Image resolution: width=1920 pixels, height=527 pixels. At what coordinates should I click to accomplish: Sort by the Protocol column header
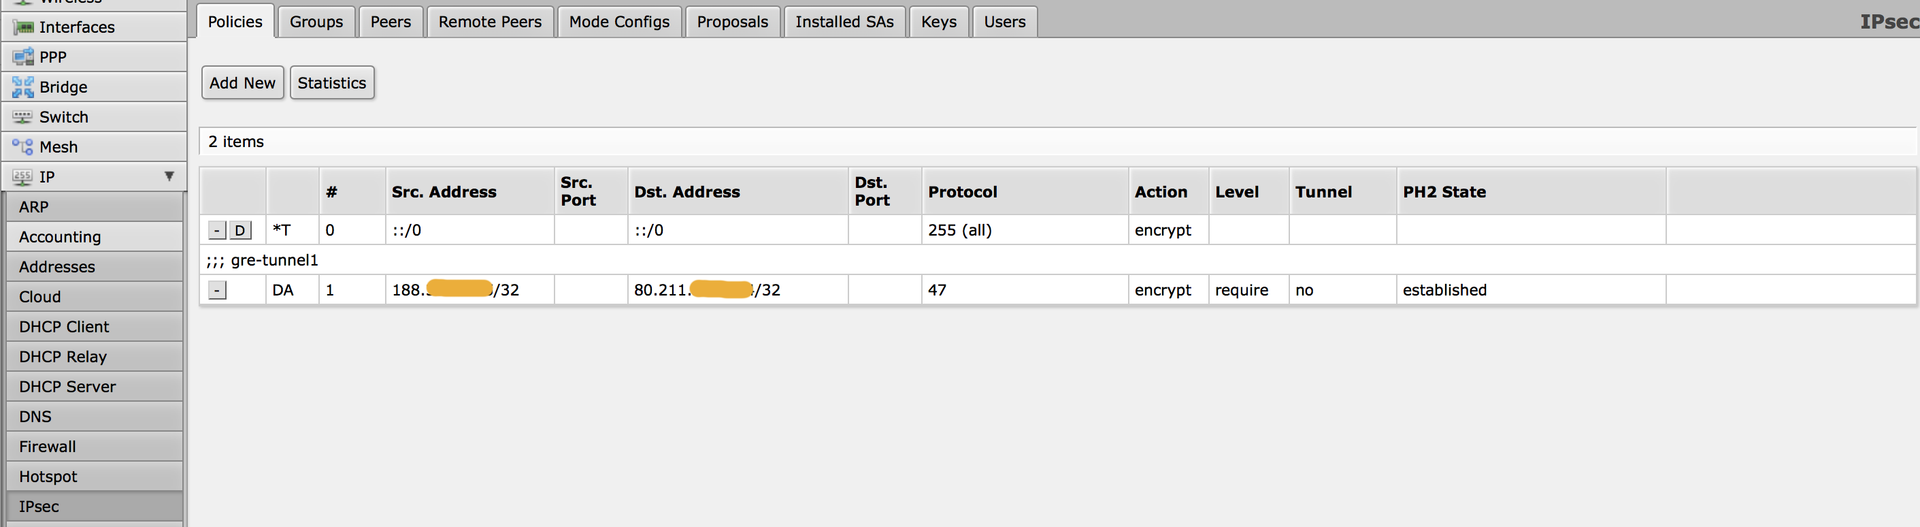pyautogui.click(x=962, y=192)
